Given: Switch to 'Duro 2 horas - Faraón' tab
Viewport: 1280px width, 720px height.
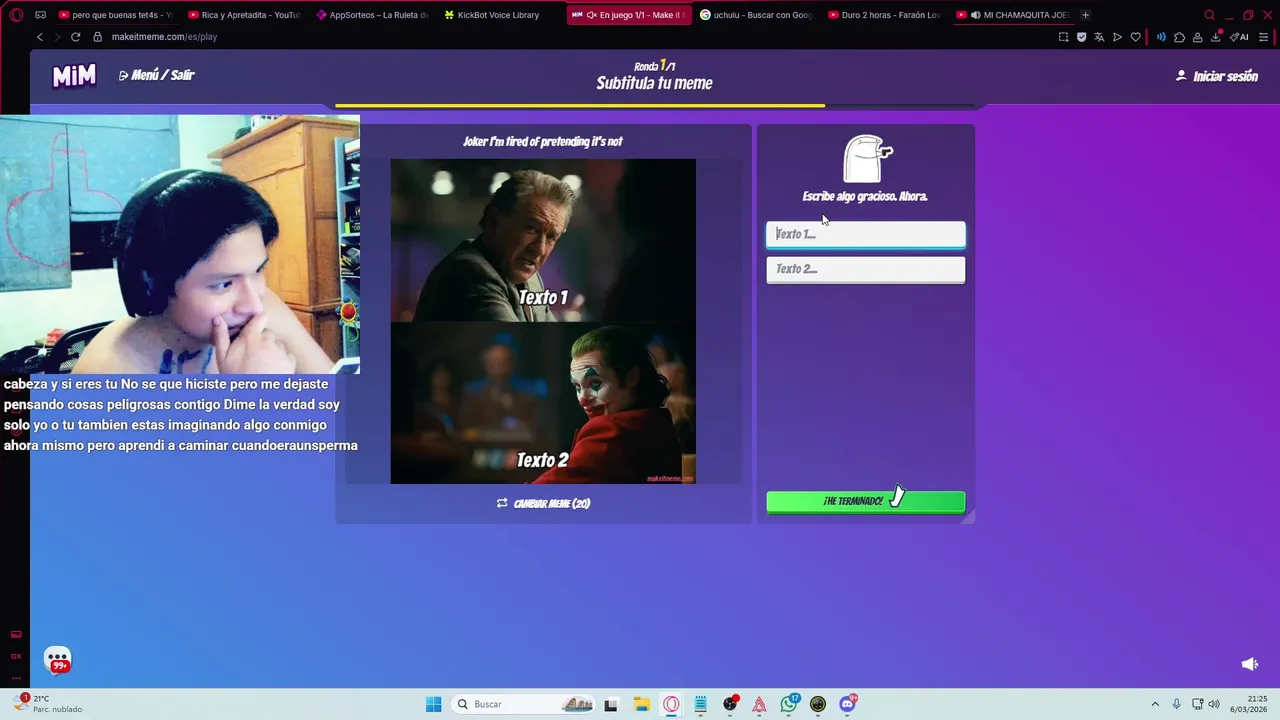Looking at the screenshot, I should tap(884, 15).
